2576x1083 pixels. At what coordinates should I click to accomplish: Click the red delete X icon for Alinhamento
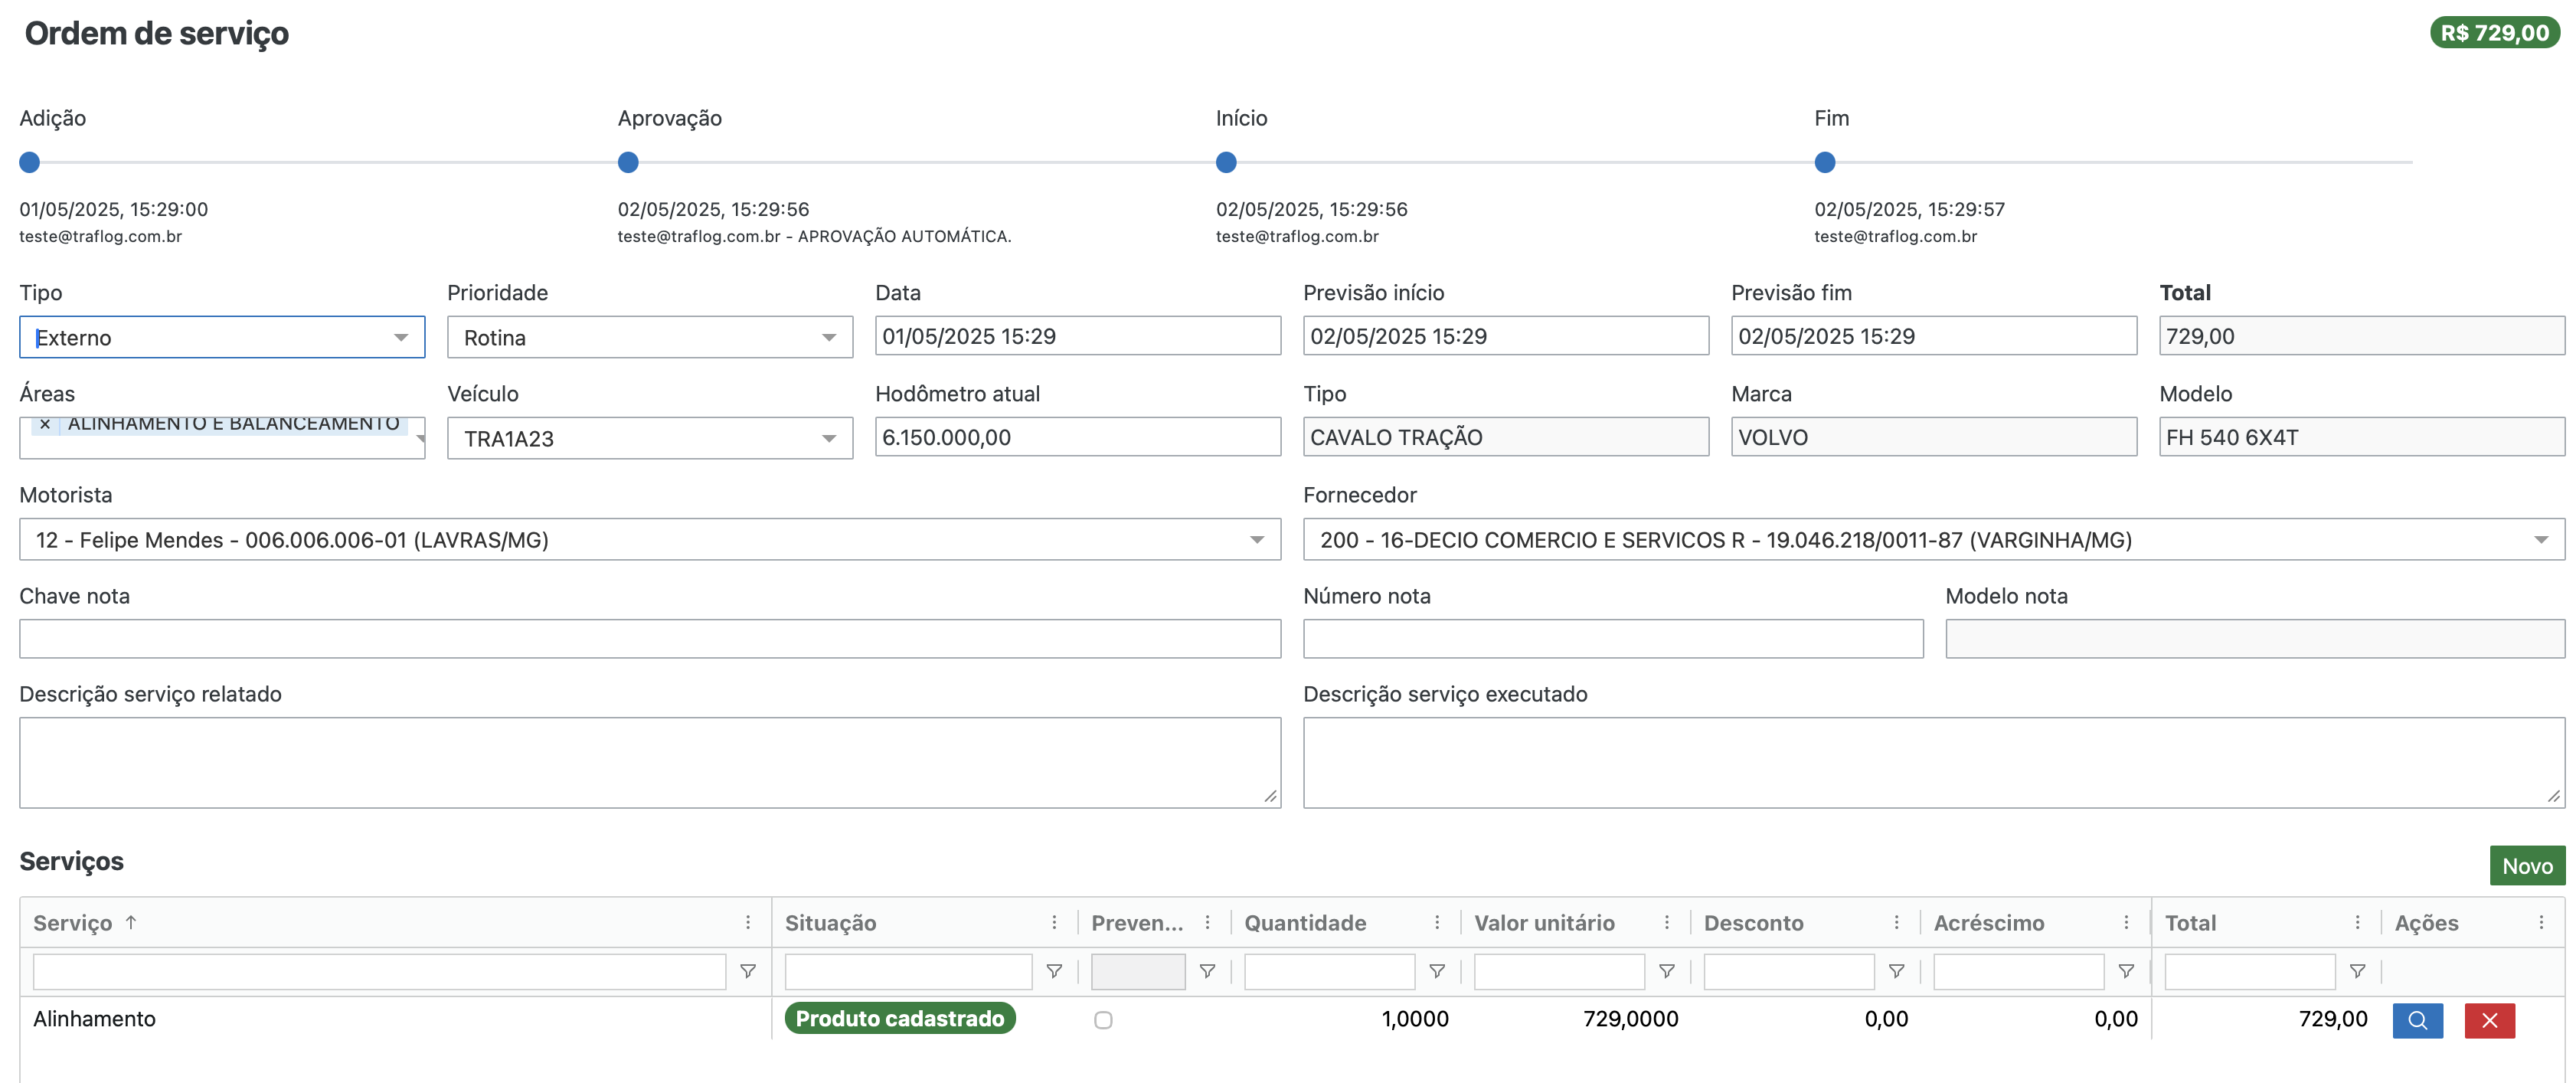pyautogui.click(x=2489, y=1020)
